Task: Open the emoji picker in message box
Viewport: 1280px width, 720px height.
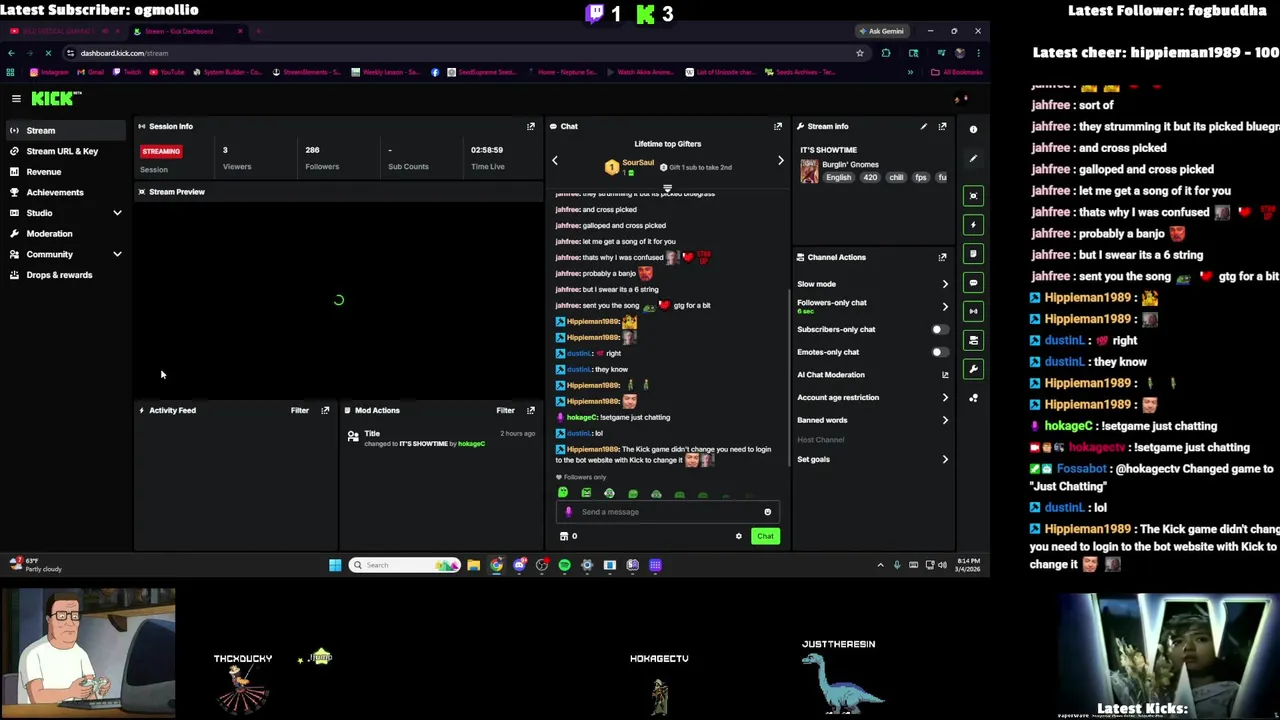Action: pyautogui.click(x=768, y=512)
